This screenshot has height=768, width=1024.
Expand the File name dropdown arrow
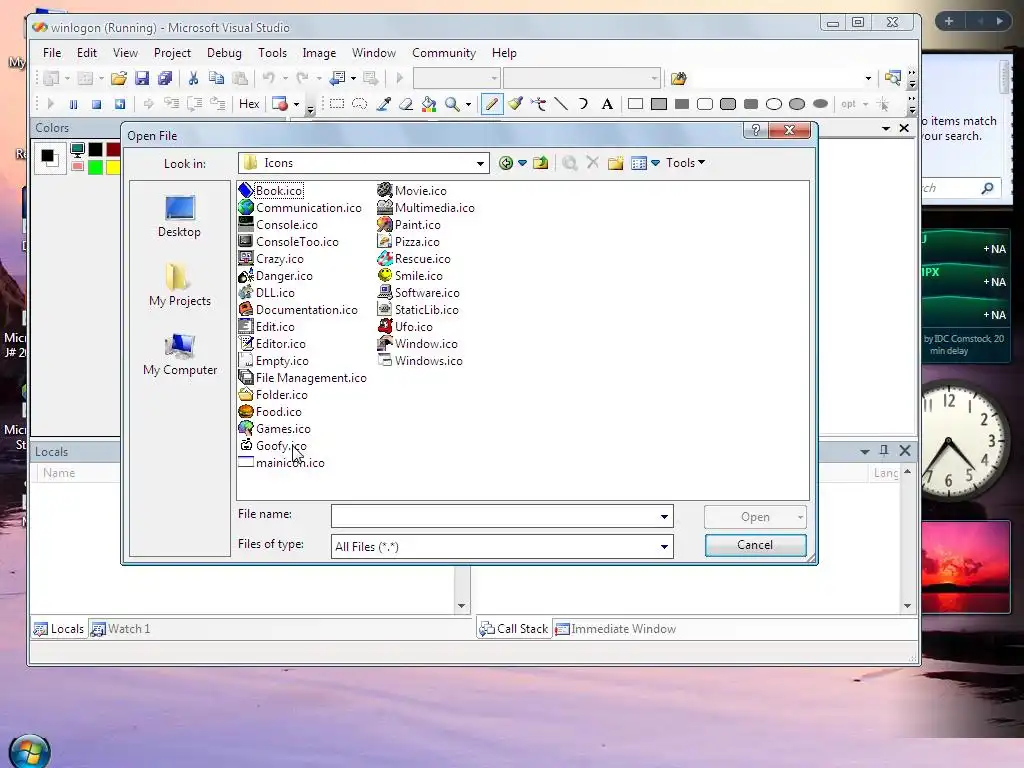point(664,517)
